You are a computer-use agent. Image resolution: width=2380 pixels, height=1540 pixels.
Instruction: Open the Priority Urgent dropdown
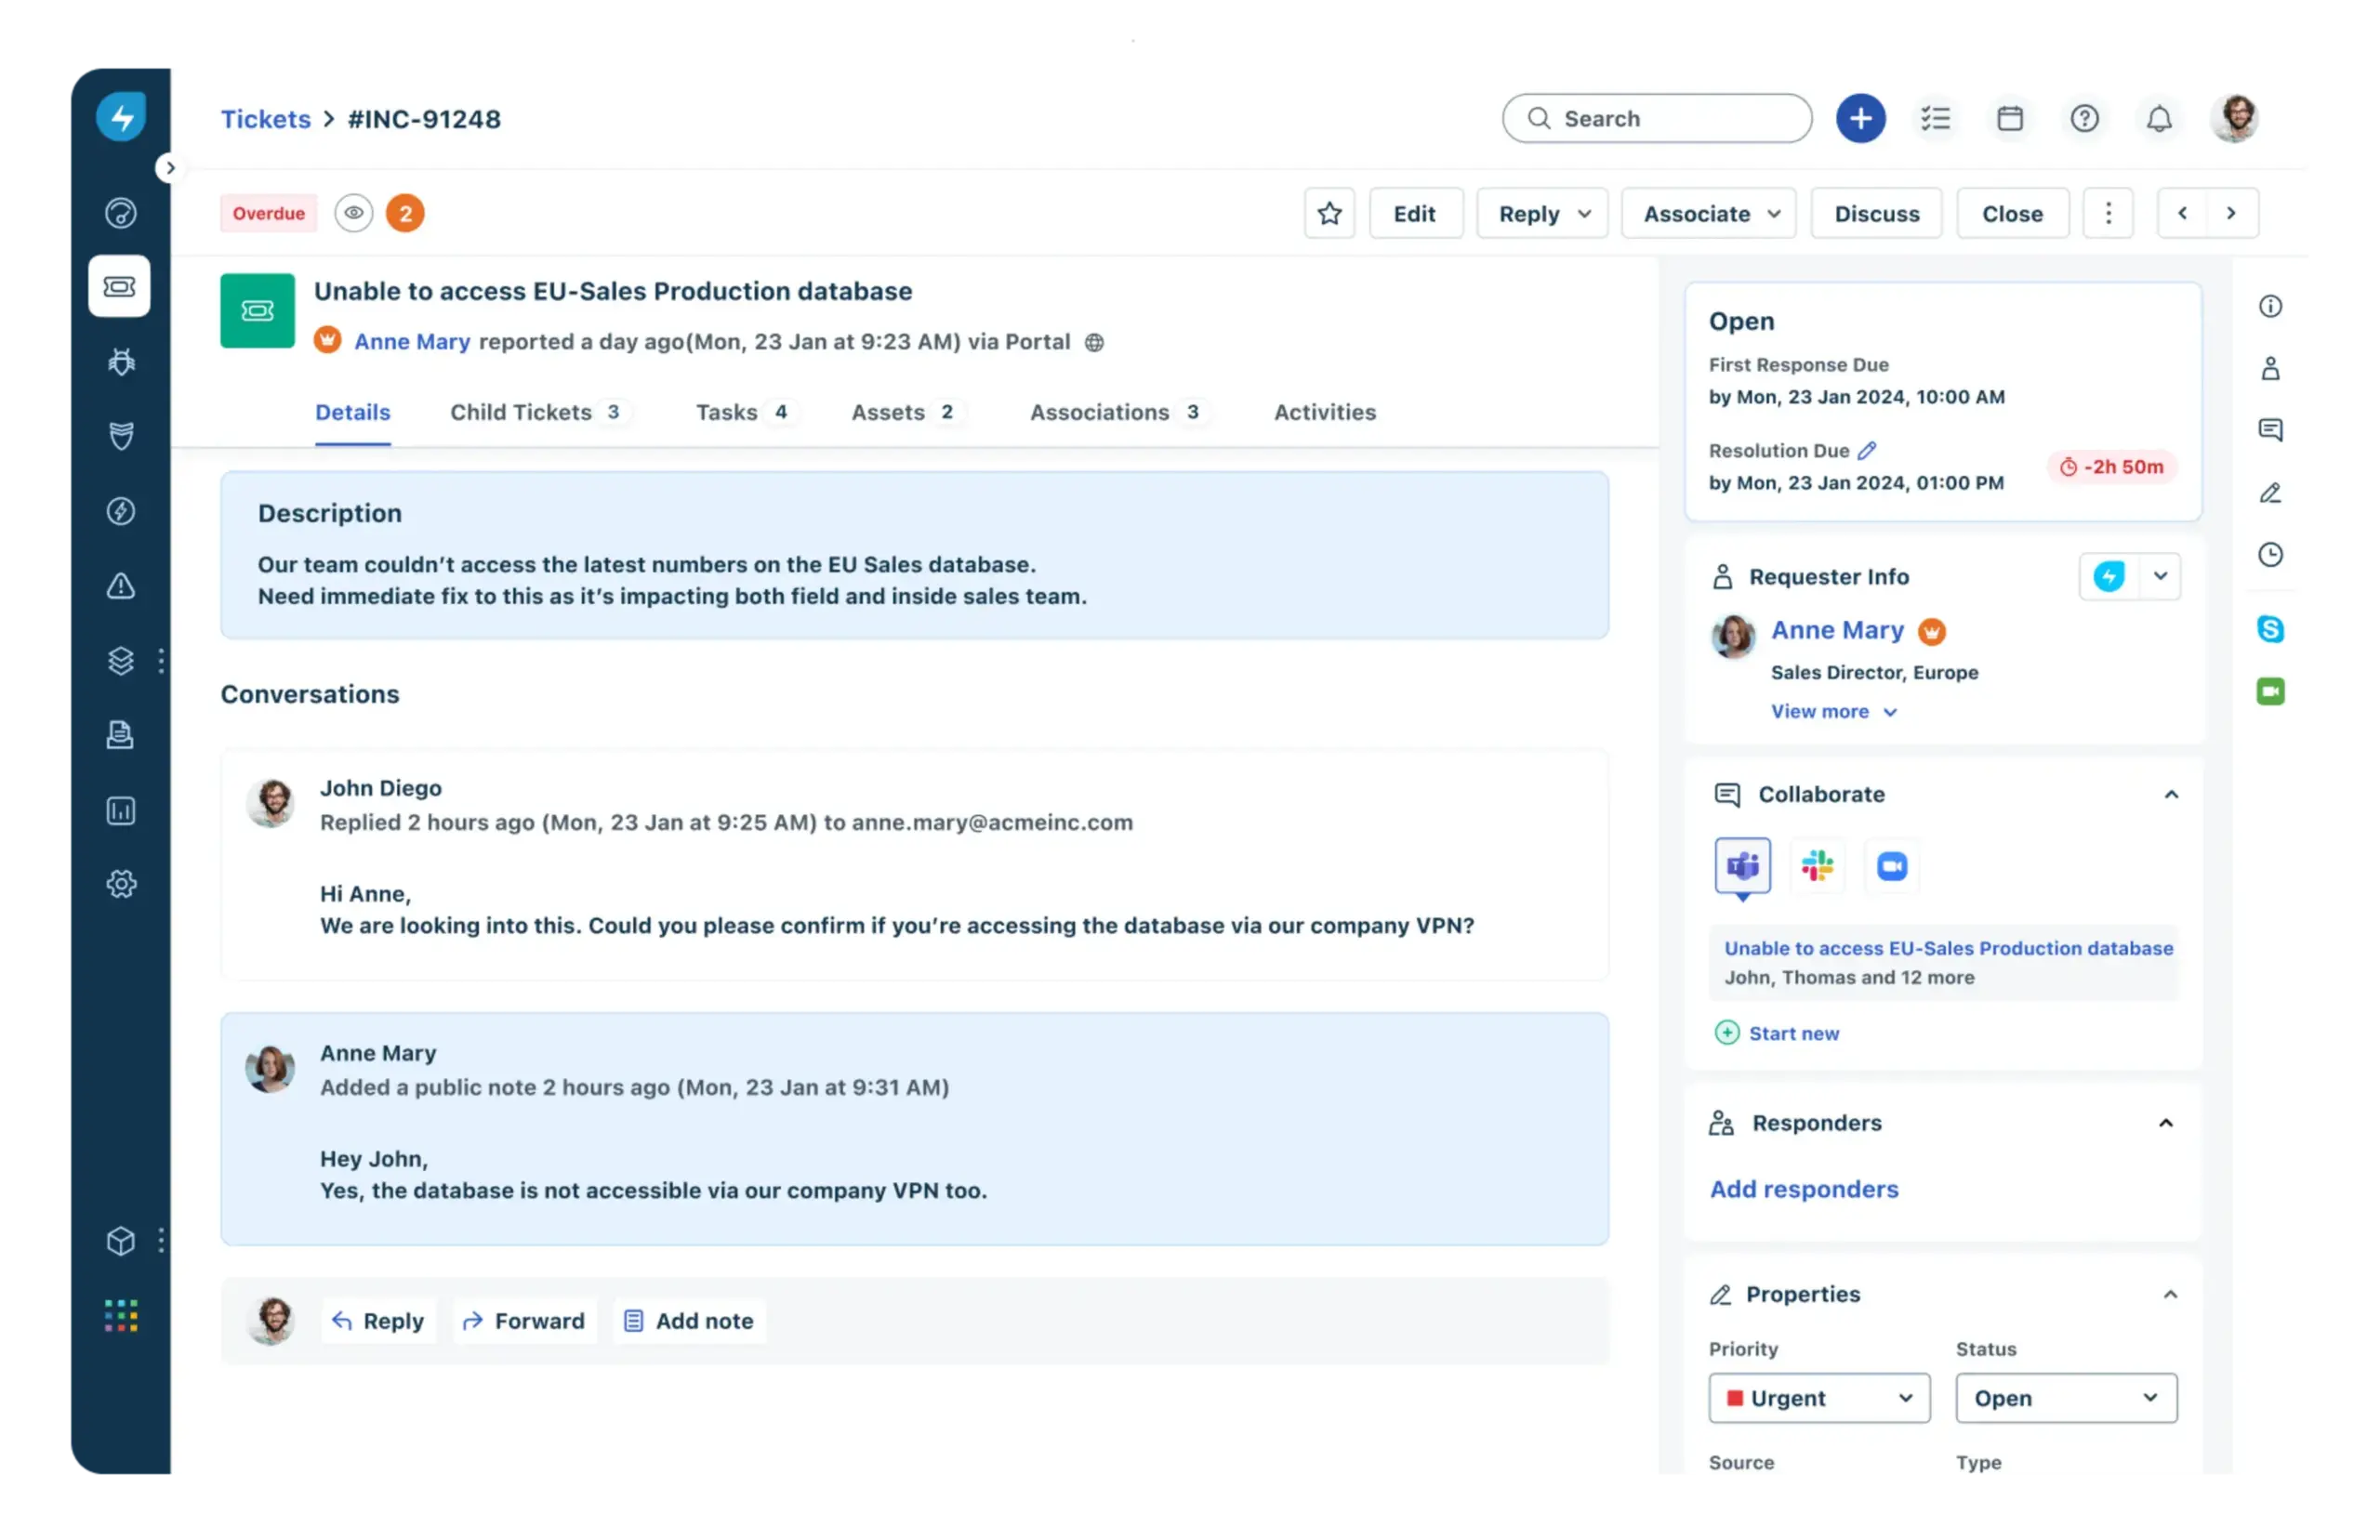1818,1398
